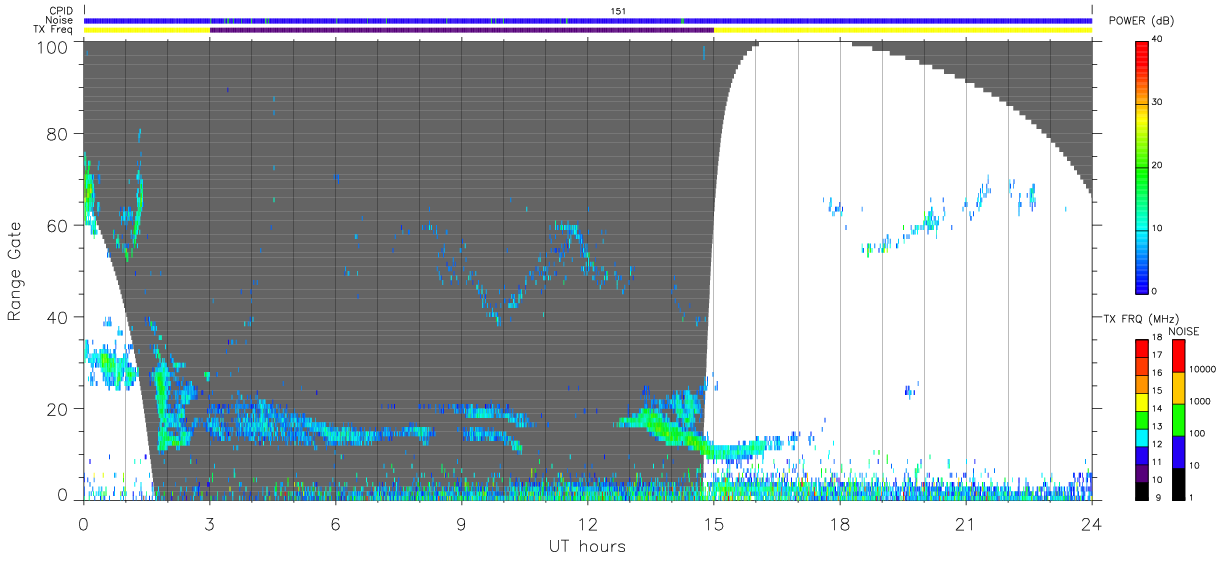The image size is (1228, 567).
Task: Click the 1000 label on NOISE scale
Action: [1201, 401]
